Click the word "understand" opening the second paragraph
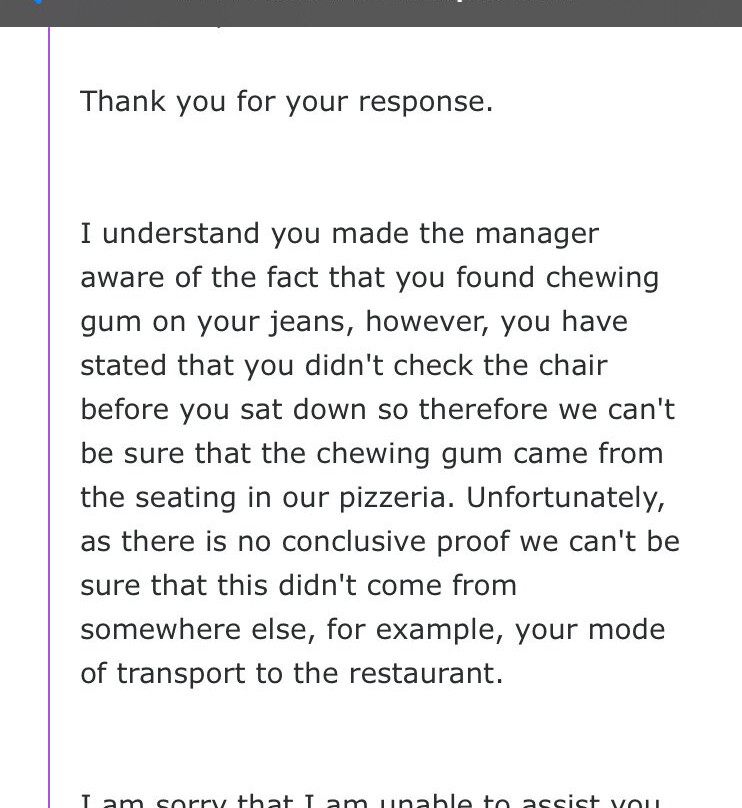Screen dimensions: 742x808 (x=181, y=234)
